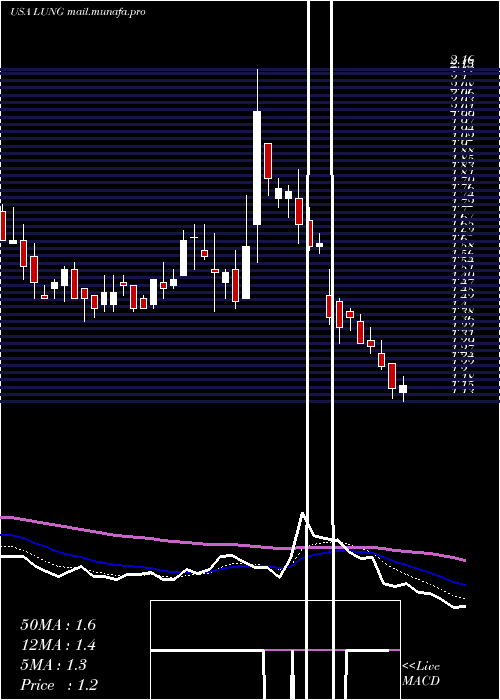Click the 'Price : 1.2' label
This screenshot has height=700, width=500.
pyautogui.click(x=59, y=685)
